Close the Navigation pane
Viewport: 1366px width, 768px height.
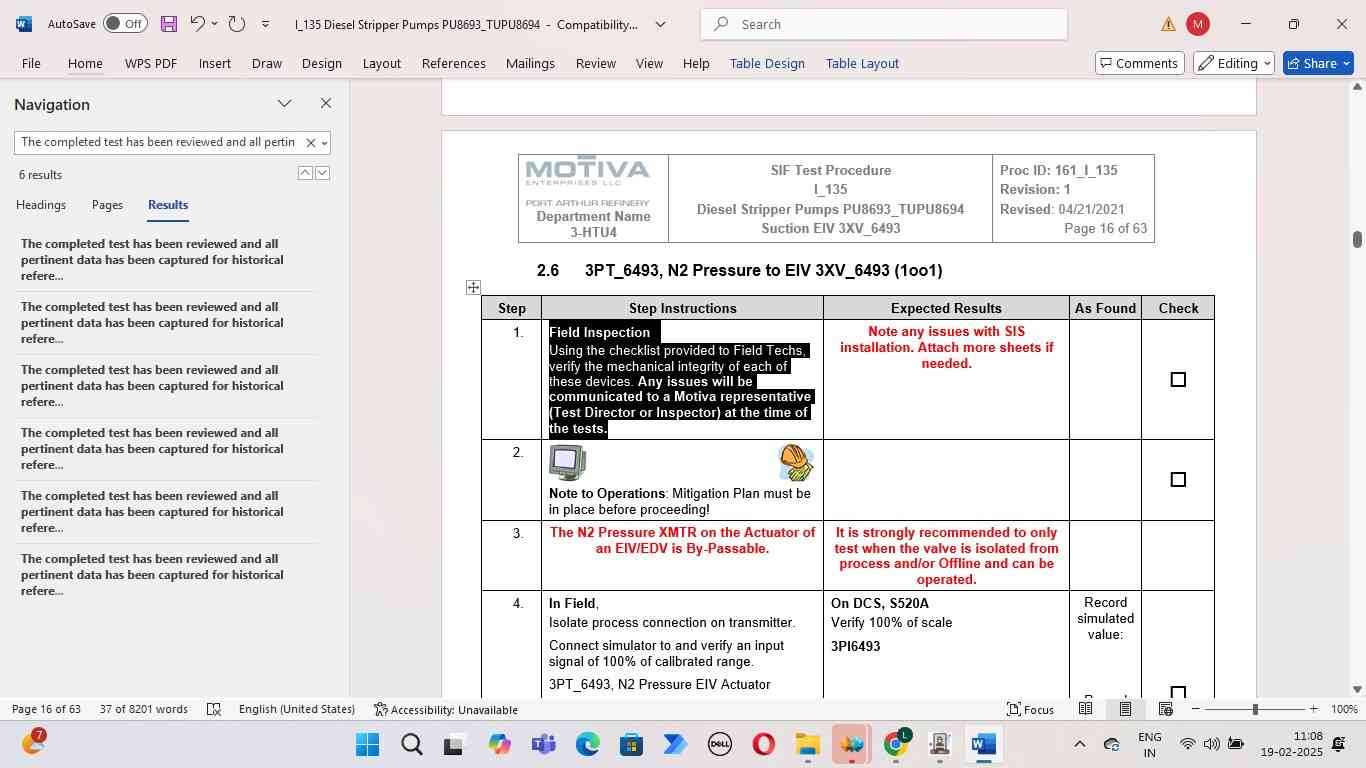pos(325,103)
